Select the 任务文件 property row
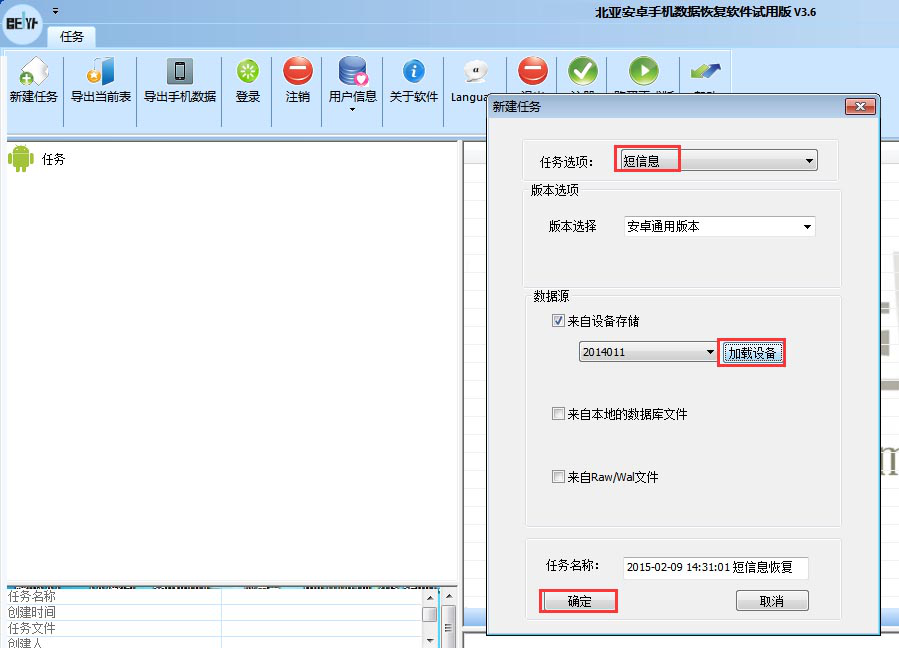The width and height of the screenshot is (899, 648). 215,628
